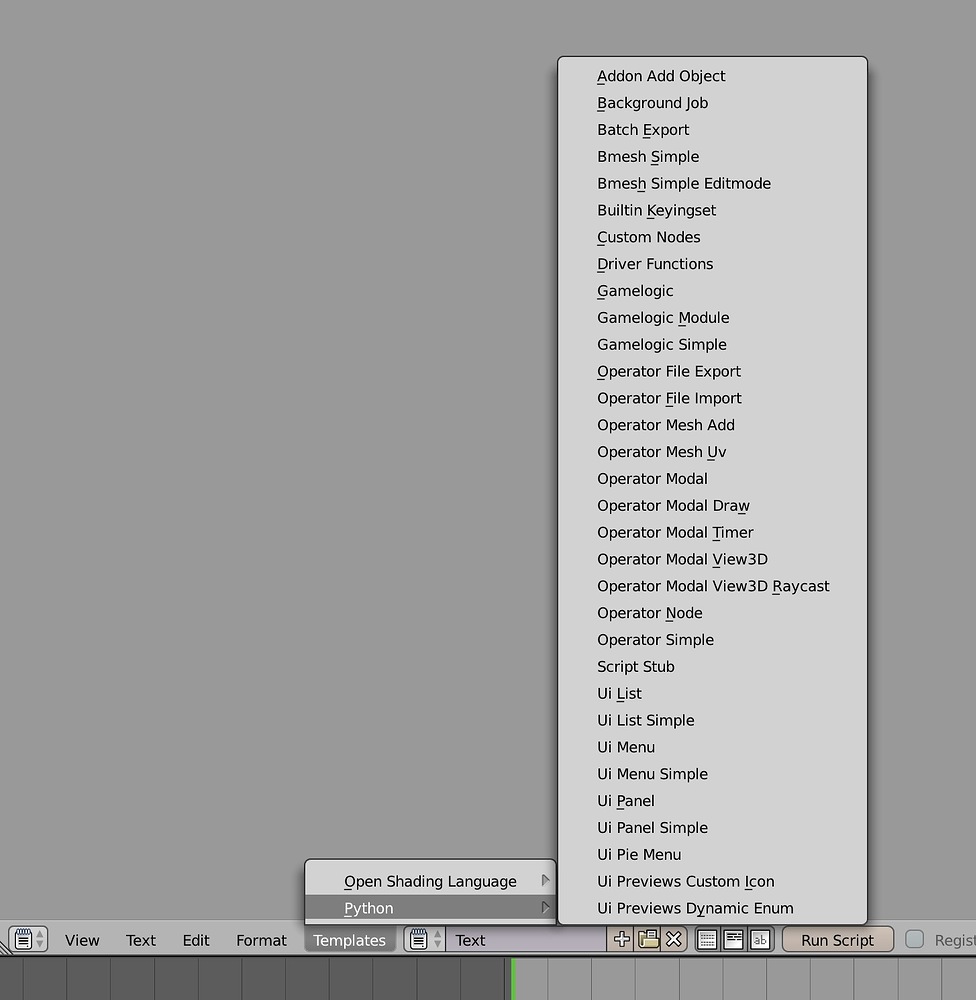Select the Gamelogic template
Image resolution: width=976 pixels, height=1000 pixels.
click(x=713, y=290)
